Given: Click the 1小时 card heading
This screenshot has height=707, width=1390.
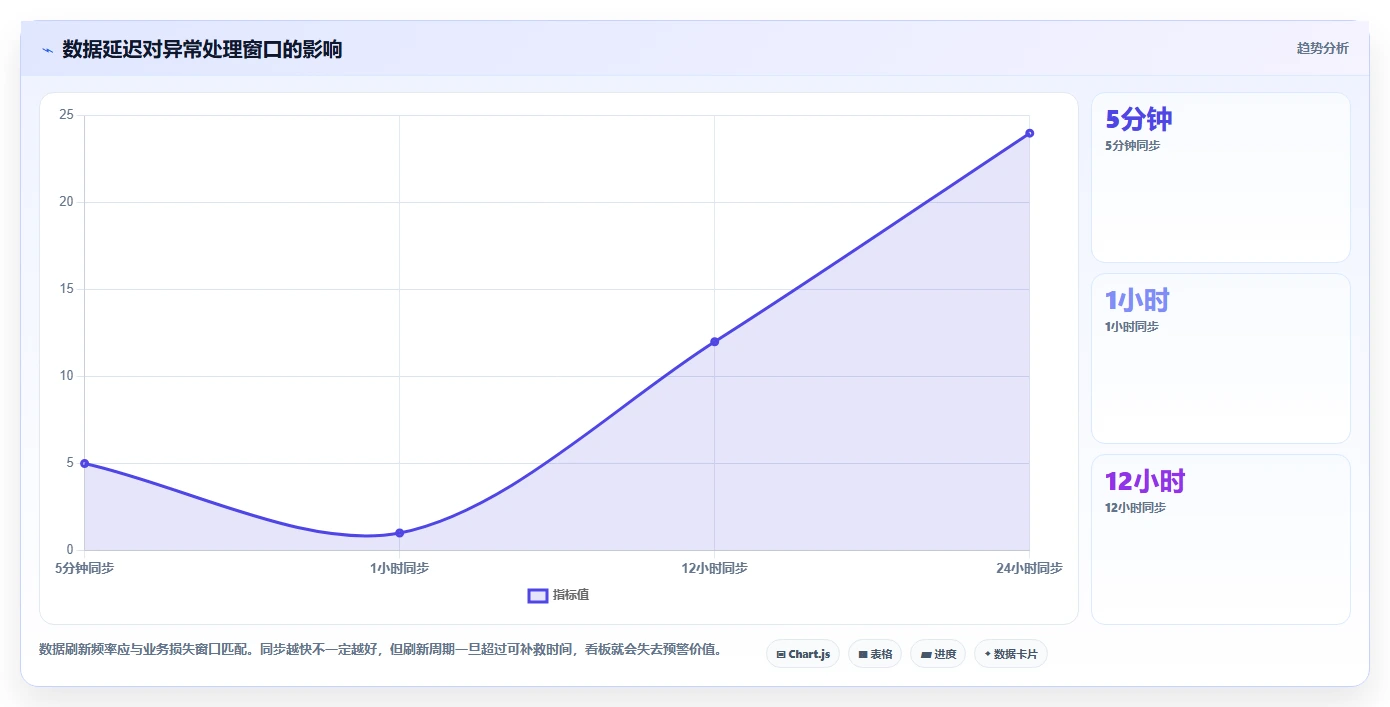Looking at the screenshot, I should coord(1138,300).
